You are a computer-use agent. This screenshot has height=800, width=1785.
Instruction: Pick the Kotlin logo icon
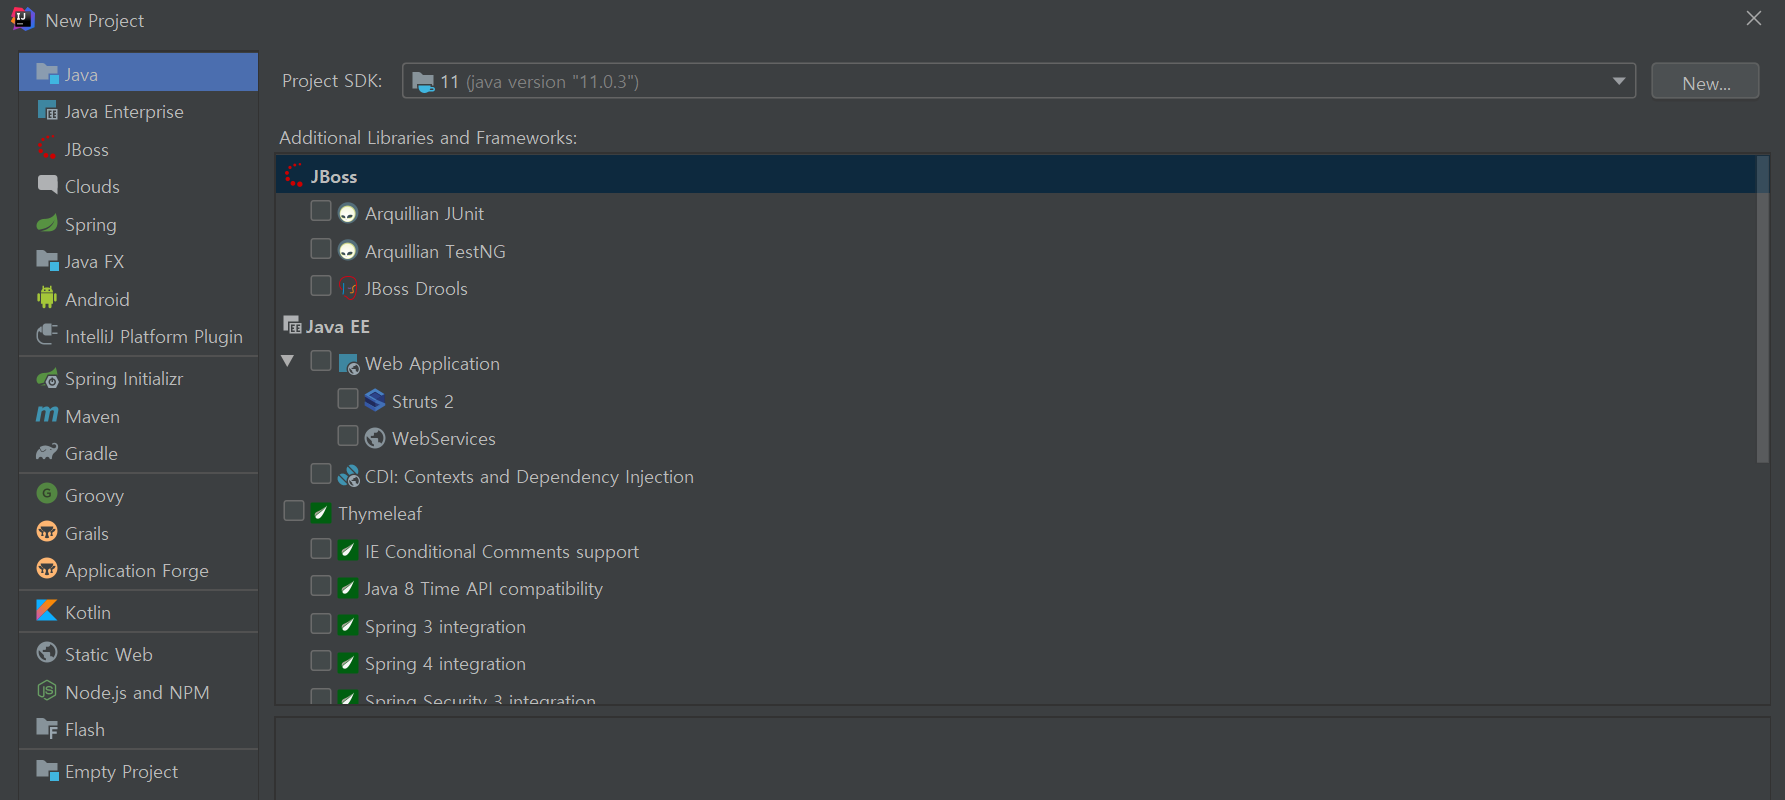pos(47,611)
